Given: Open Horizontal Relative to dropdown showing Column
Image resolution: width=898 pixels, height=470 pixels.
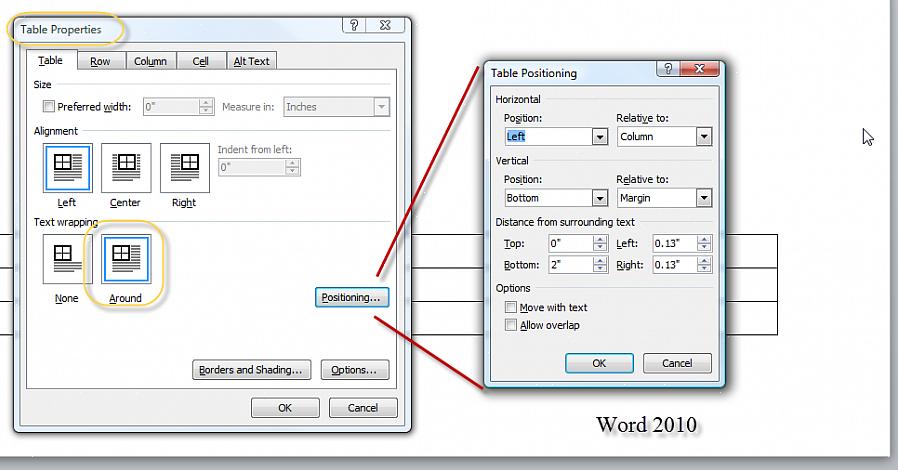Looking at the screenshot, I should point(704,137).
